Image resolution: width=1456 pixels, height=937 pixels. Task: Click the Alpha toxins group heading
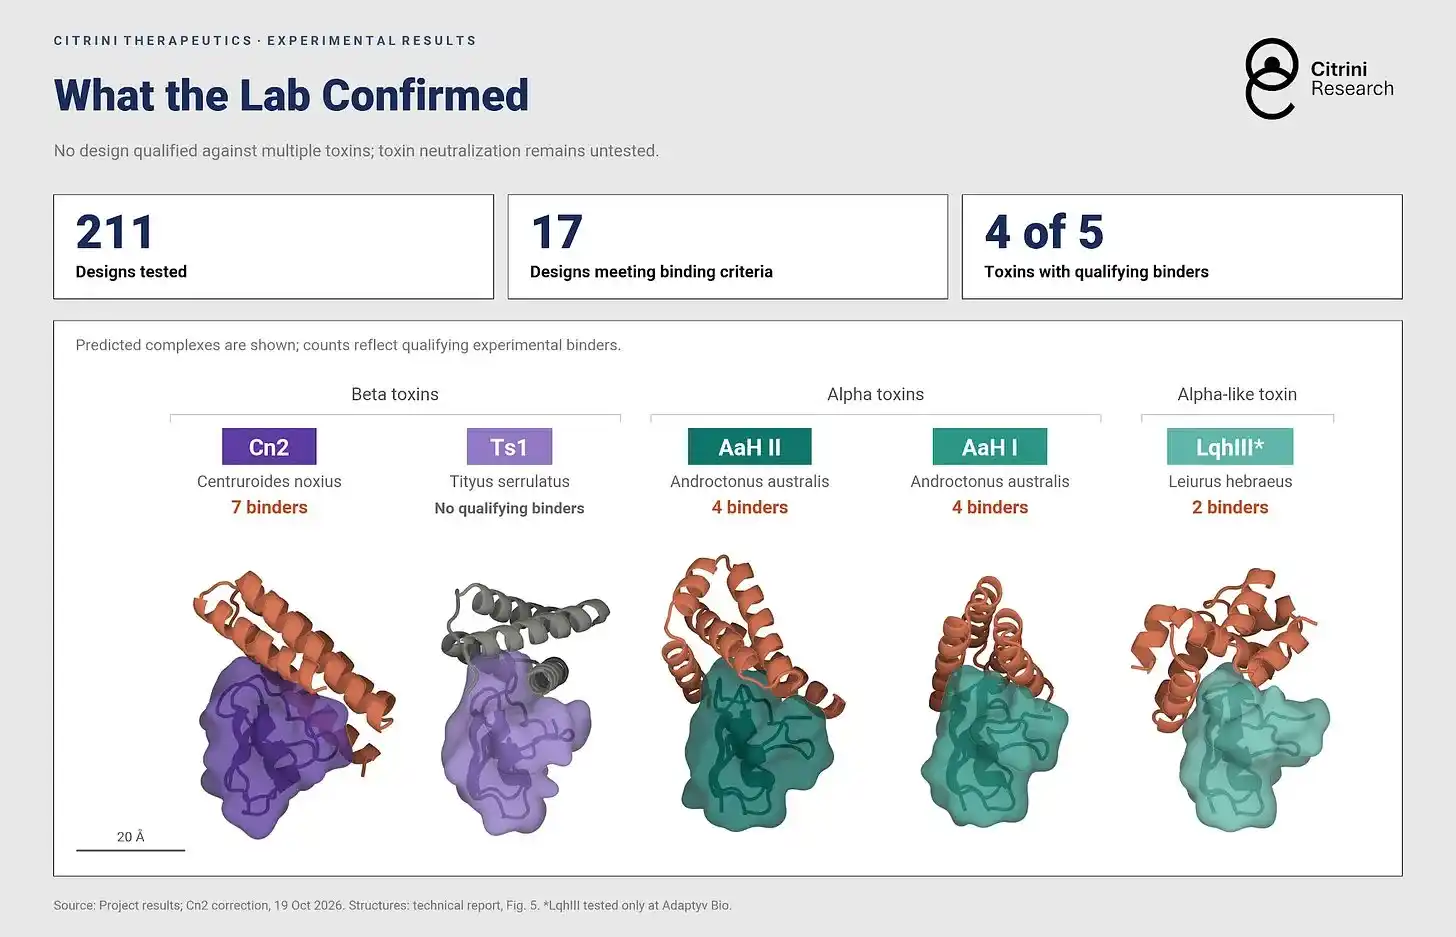[x=876, y=394]
